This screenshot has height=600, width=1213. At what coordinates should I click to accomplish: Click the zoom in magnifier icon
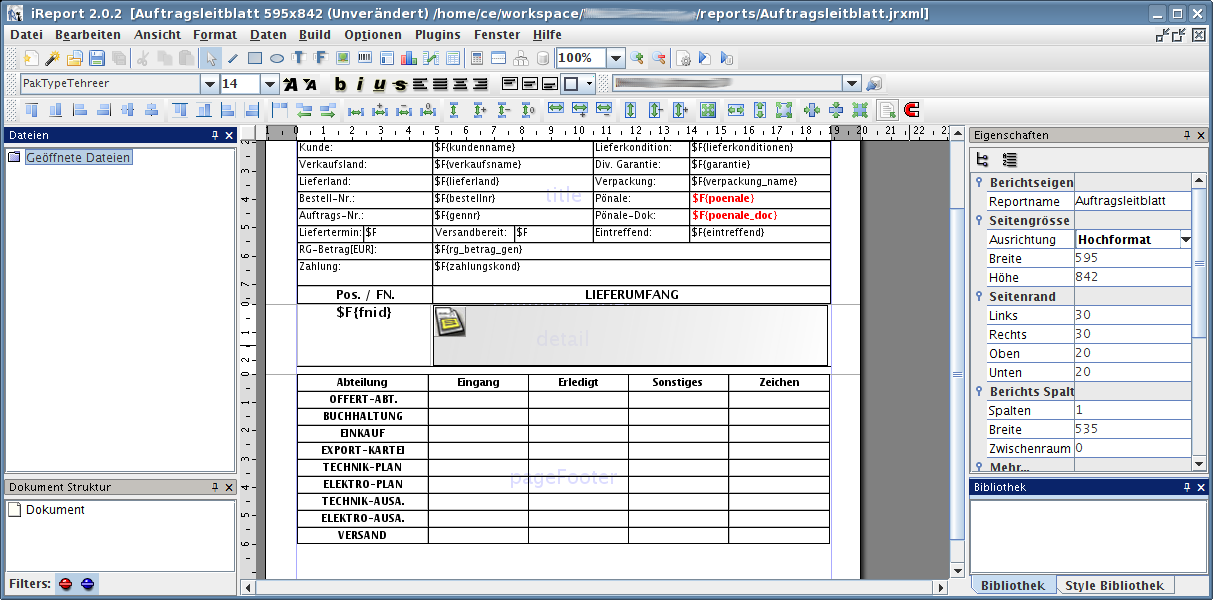coord(636,58)
